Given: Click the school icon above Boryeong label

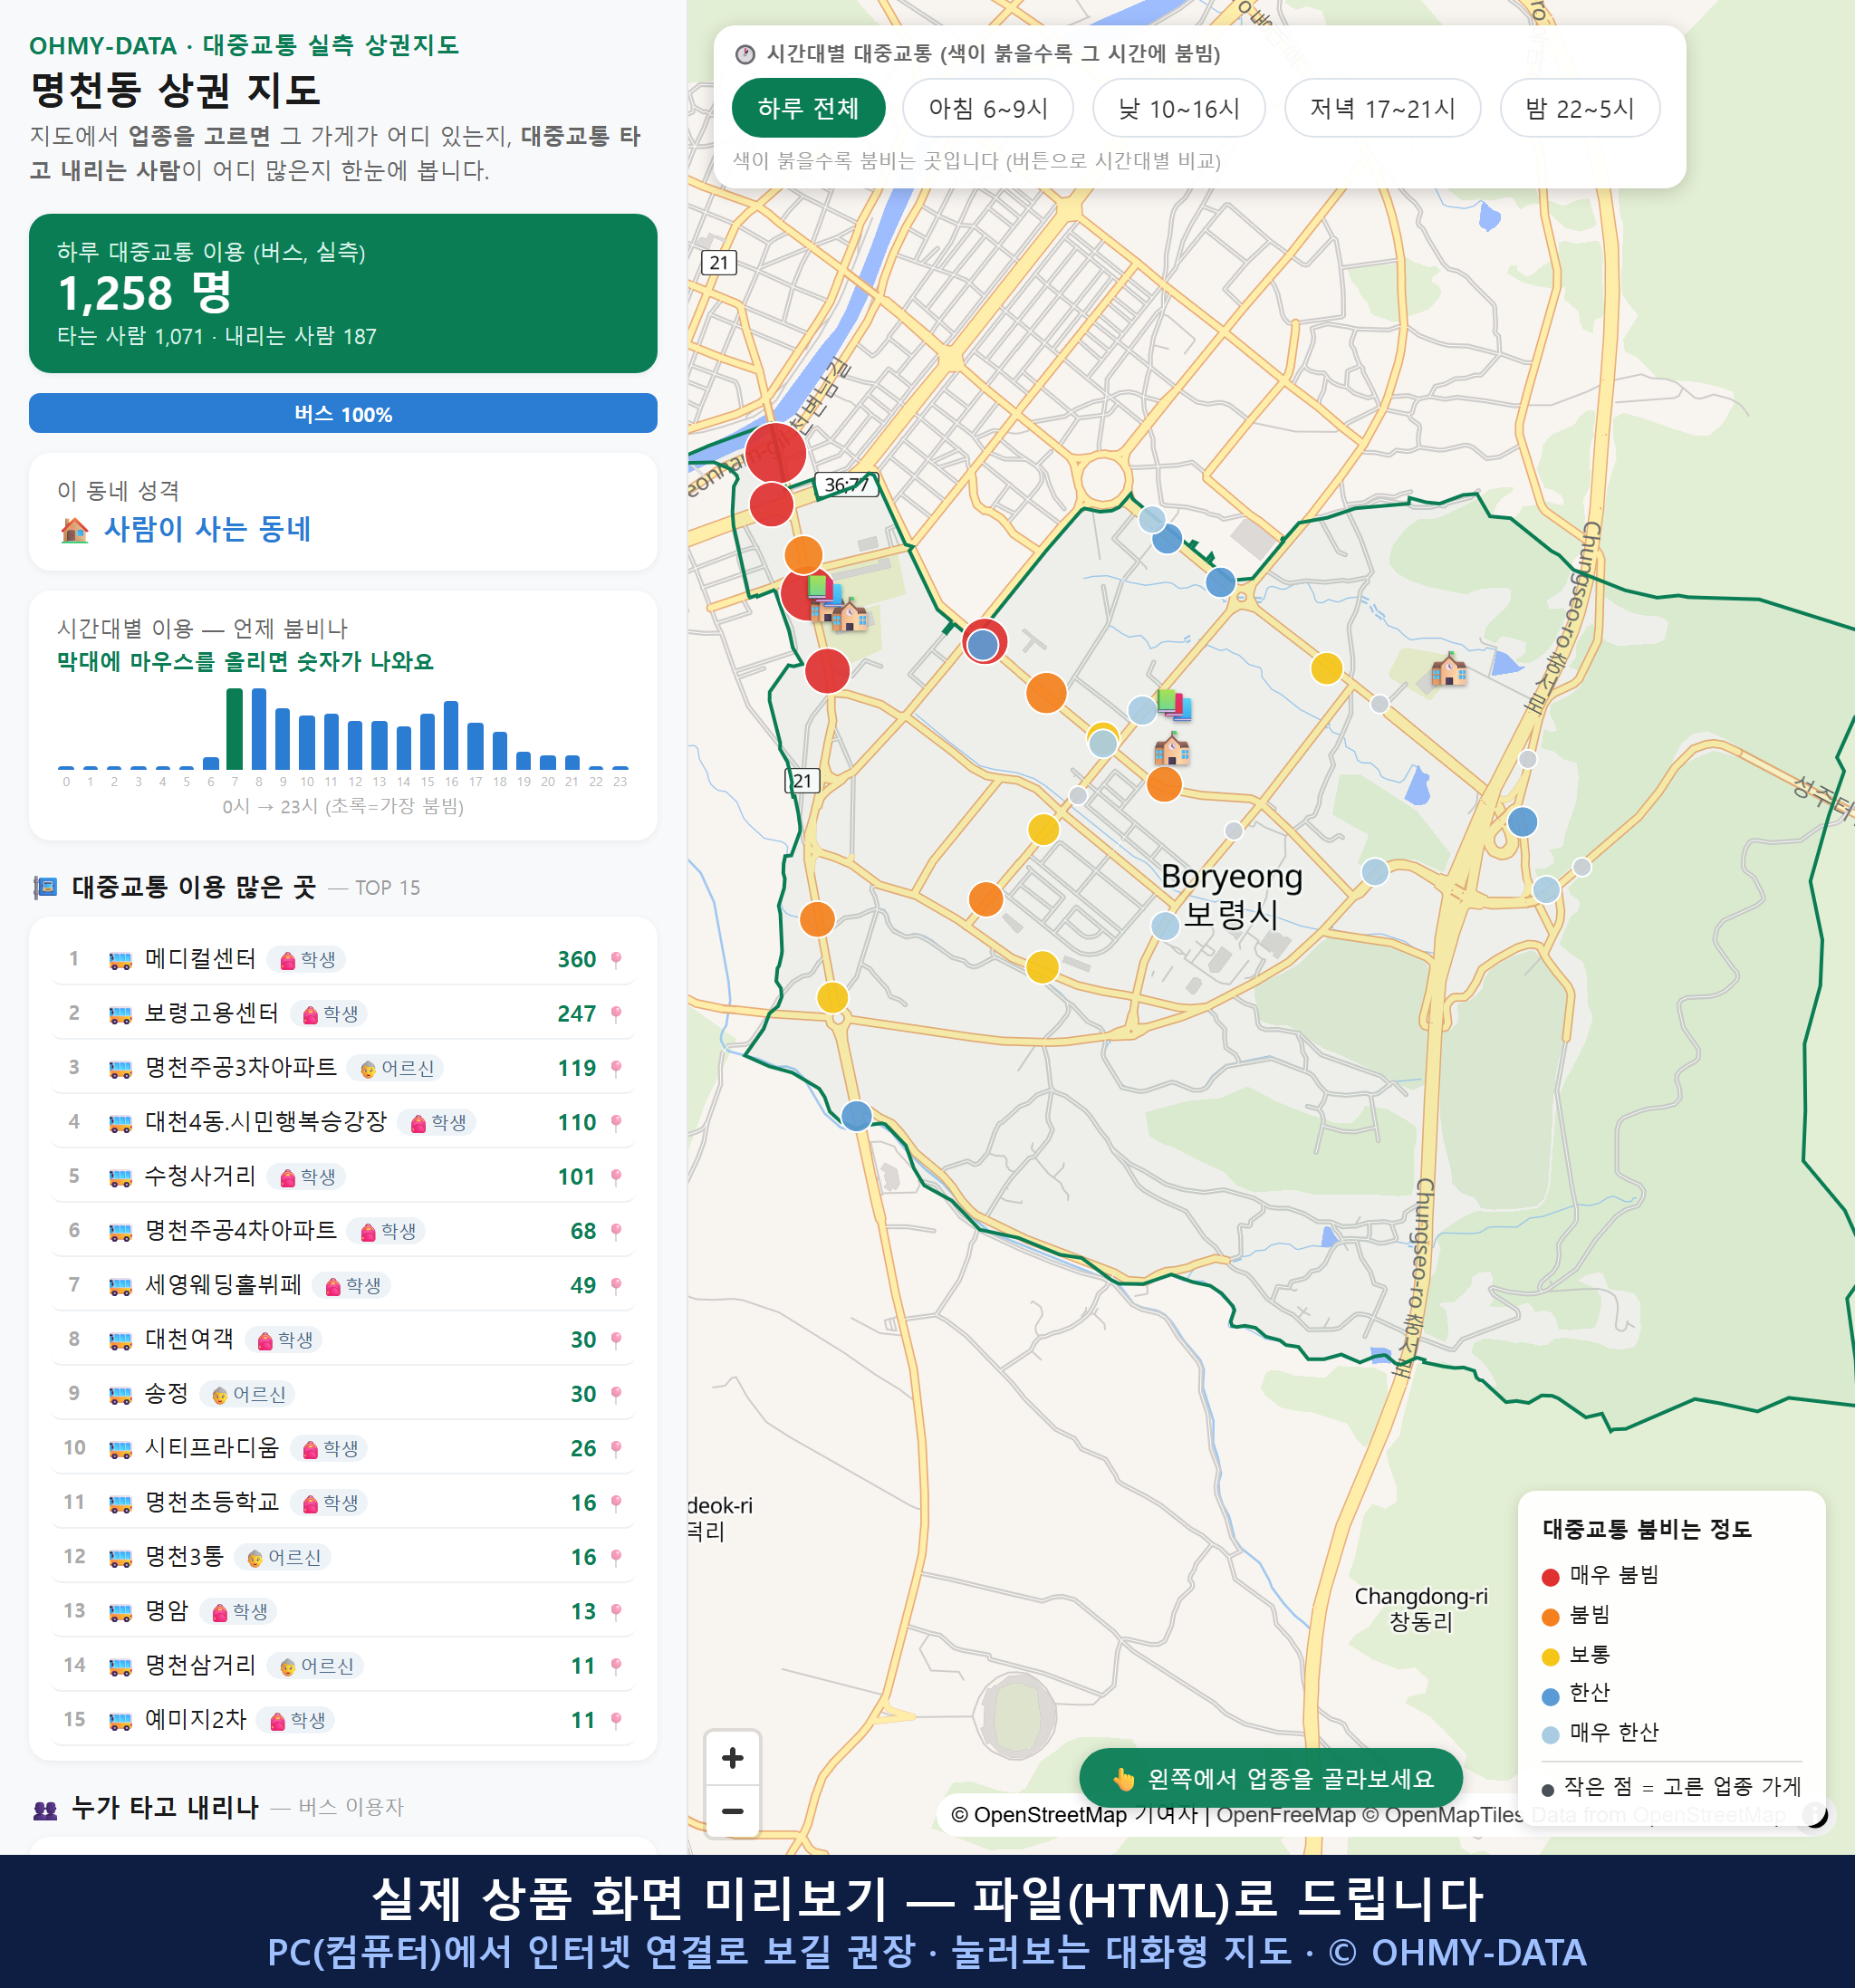Looking at the screenshot, I should [1172, 747].
